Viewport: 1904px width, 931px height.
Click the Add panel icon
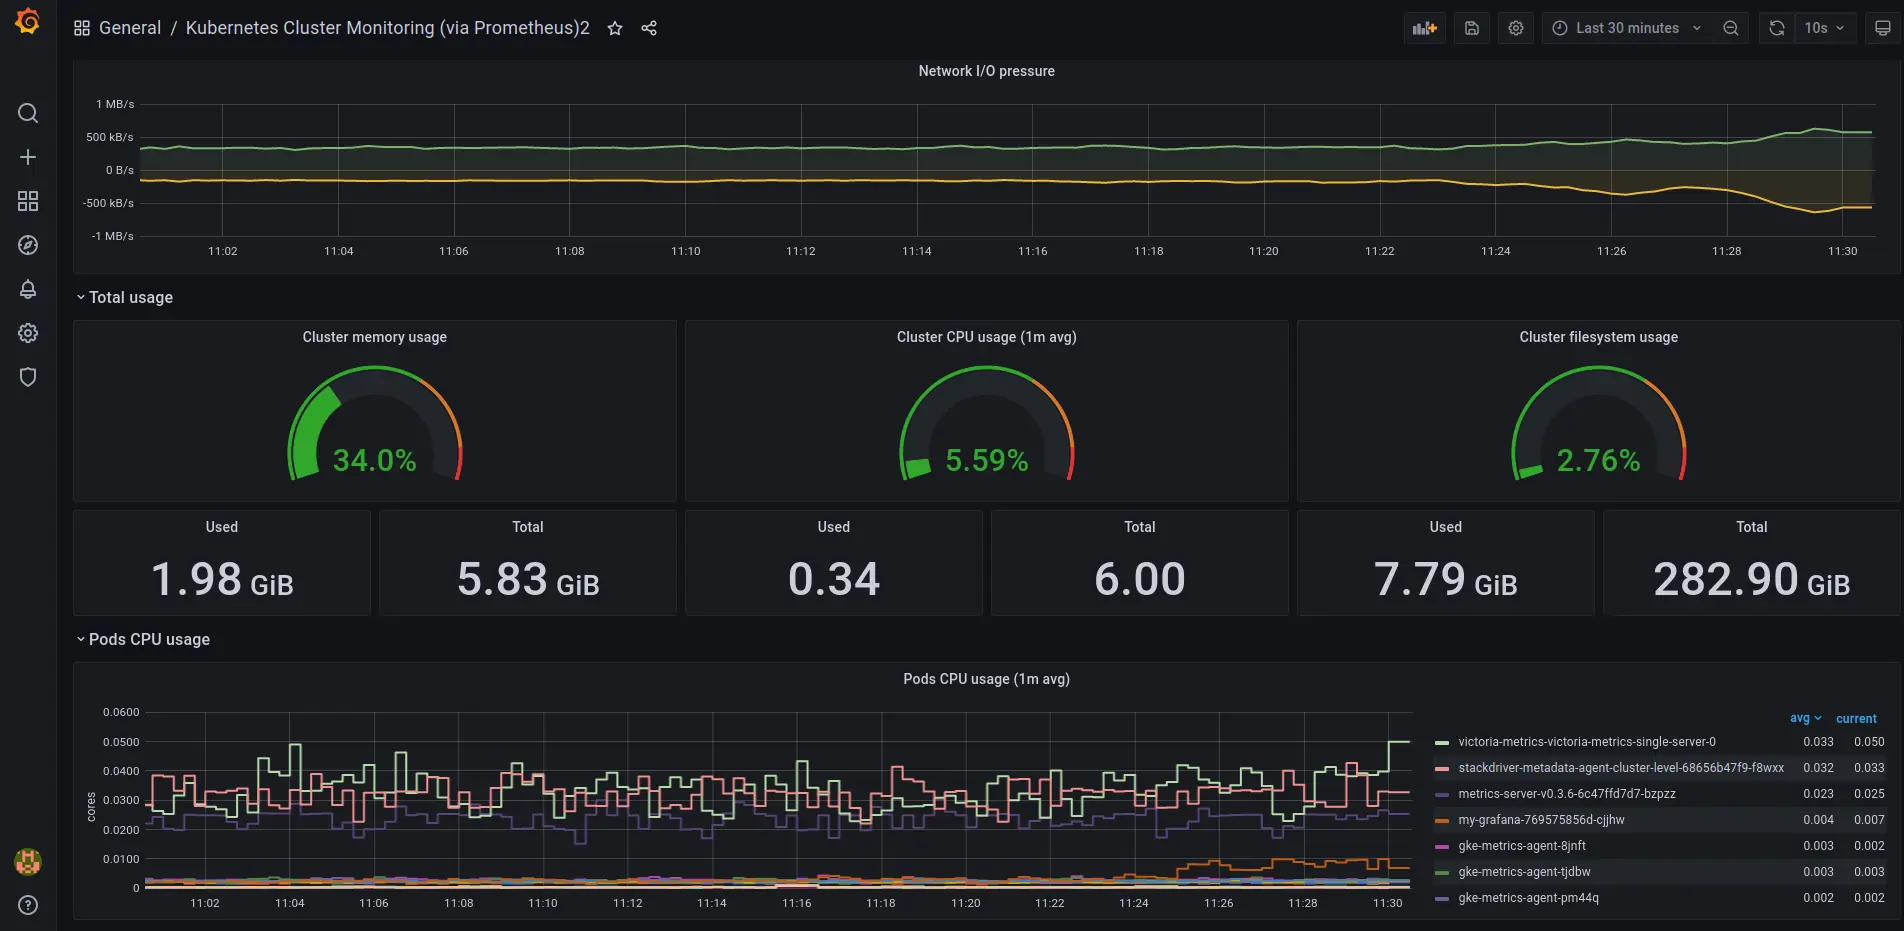pyautogui.click(x=1424, y=28)
